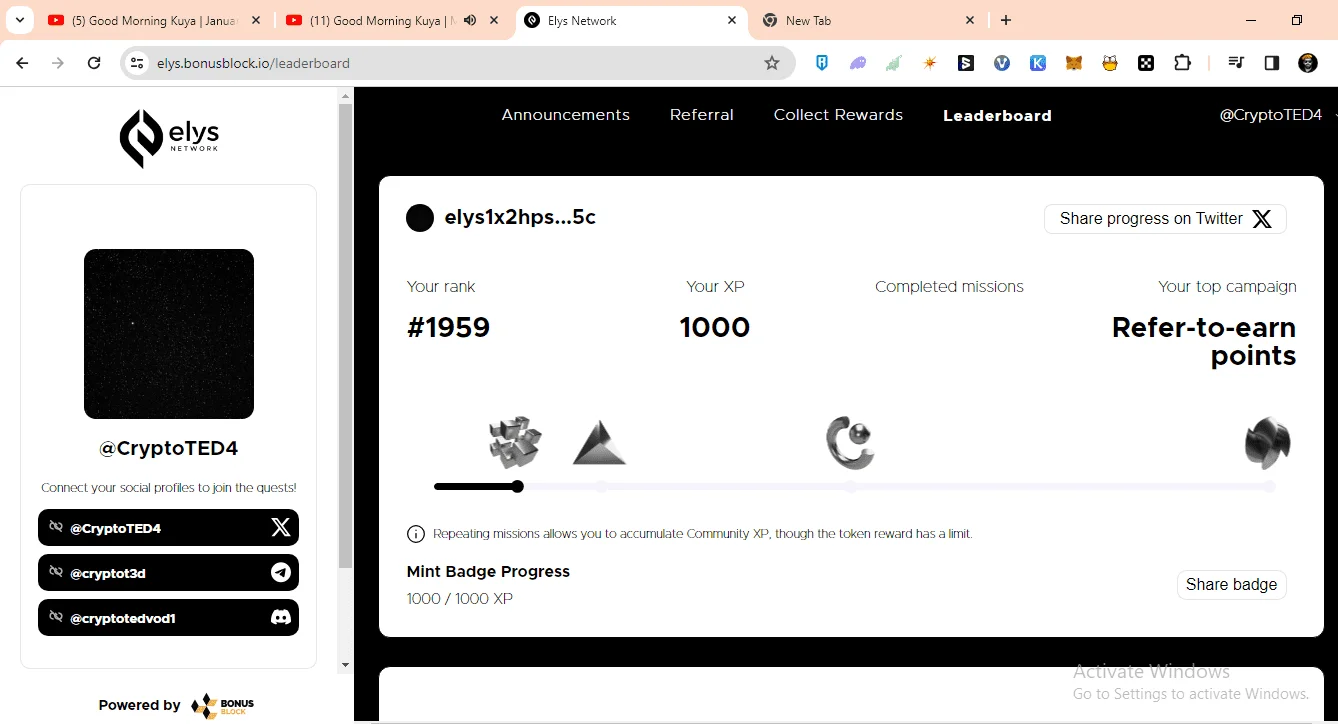Close the Elys Network tab
This screenshot has width=1338, height=724.
[x=732, y=20]
